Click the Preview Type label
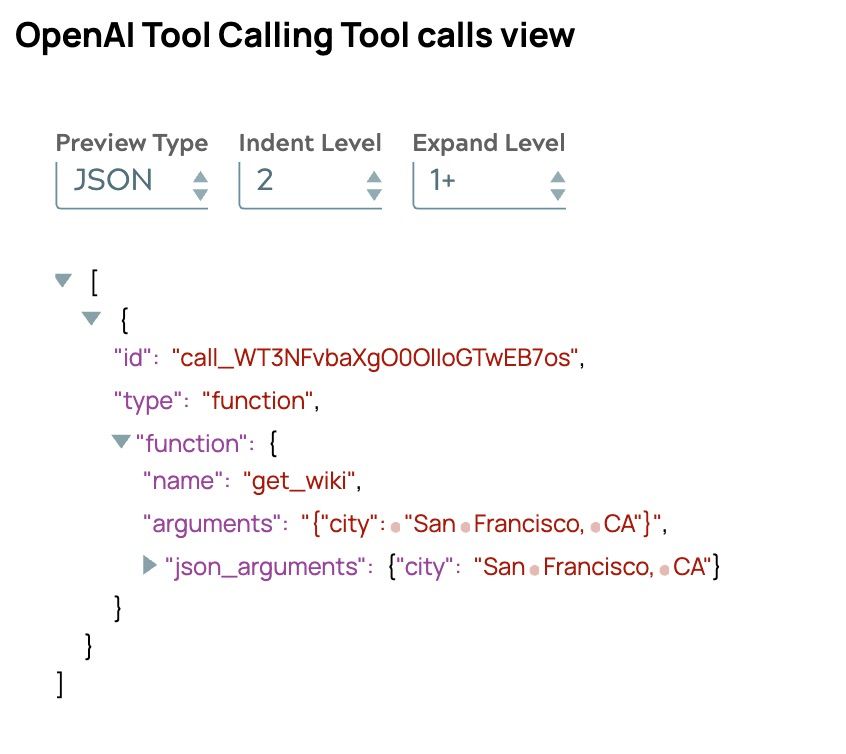This screenshot has height=754, width=846. coord(131,143)
